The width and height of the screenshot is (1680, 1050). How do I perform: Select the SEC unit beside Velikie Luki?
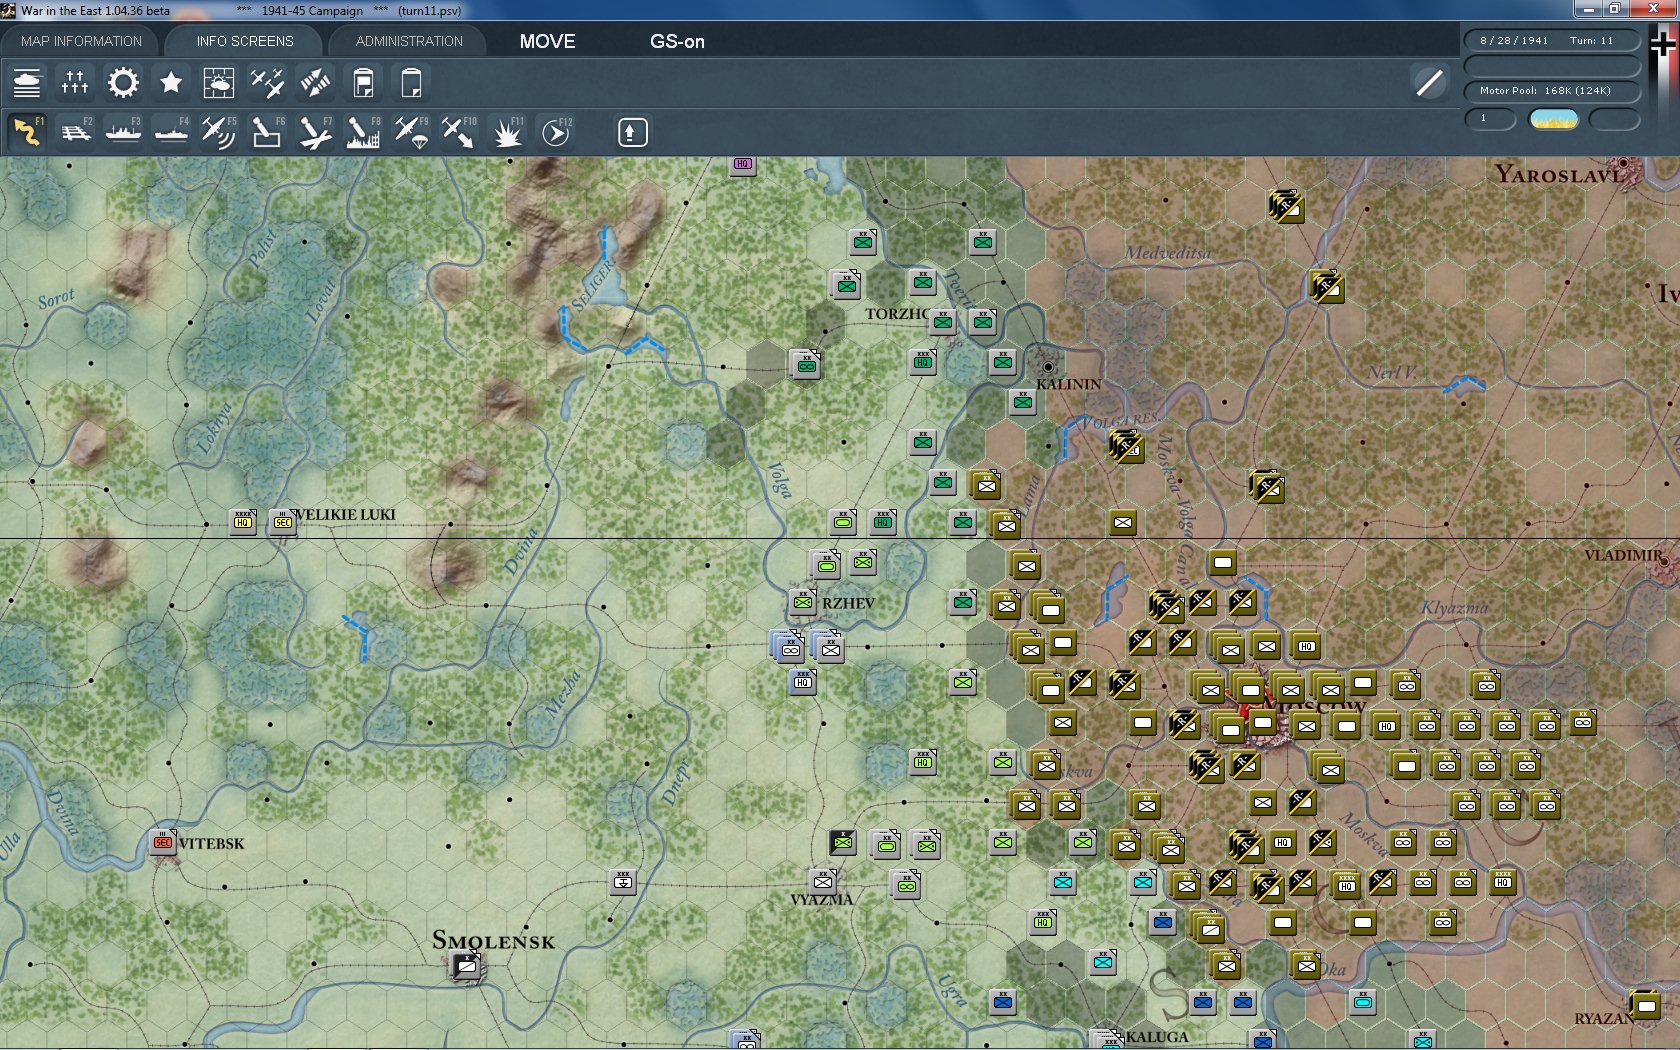283,521
